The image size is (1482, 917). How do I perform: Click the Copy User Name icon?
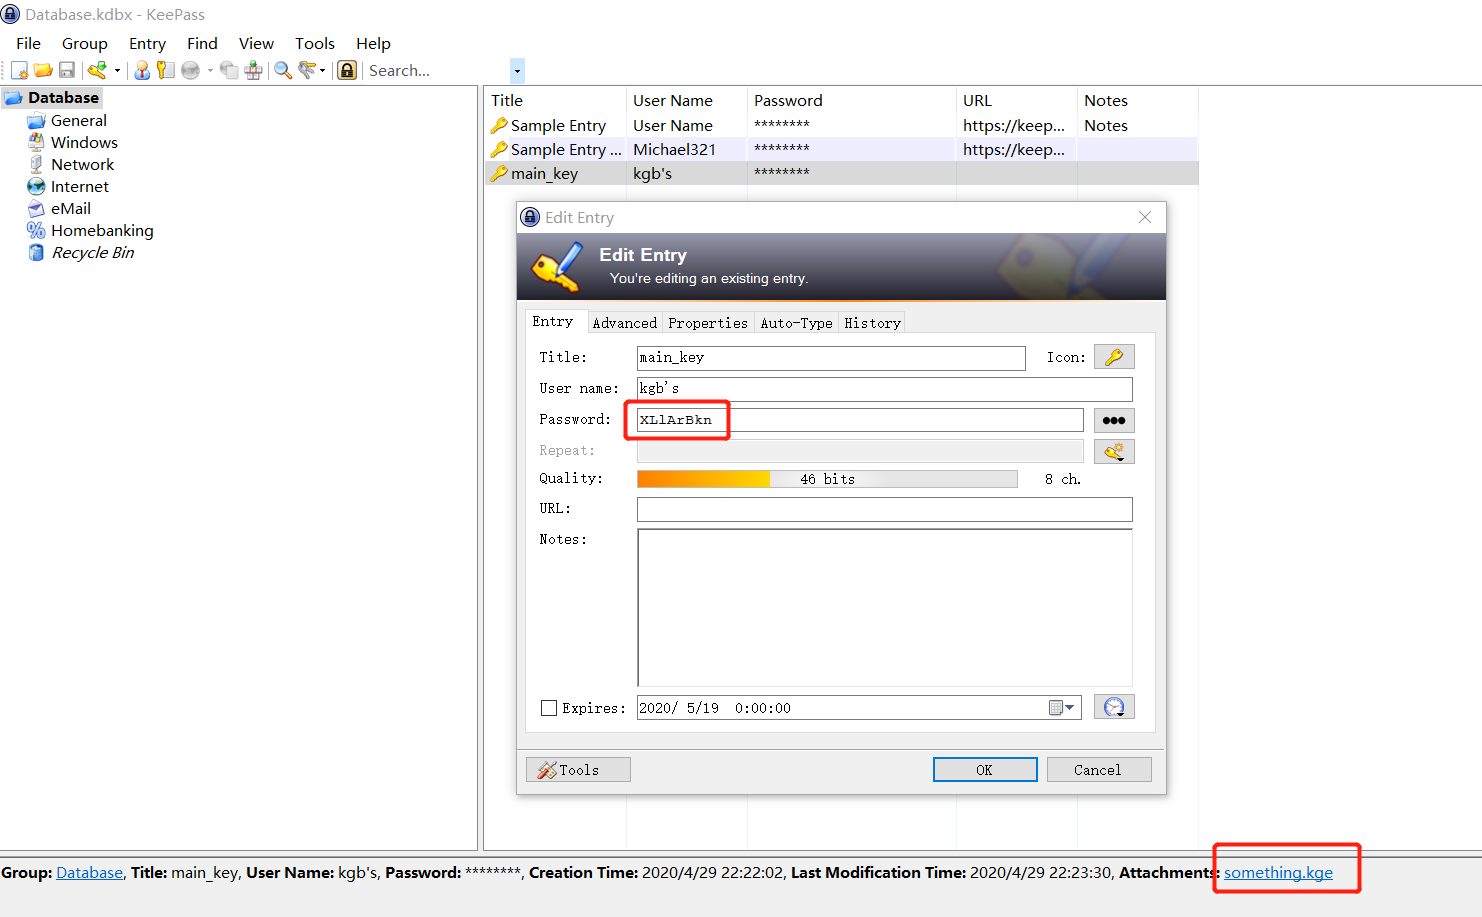coord(142,70)
